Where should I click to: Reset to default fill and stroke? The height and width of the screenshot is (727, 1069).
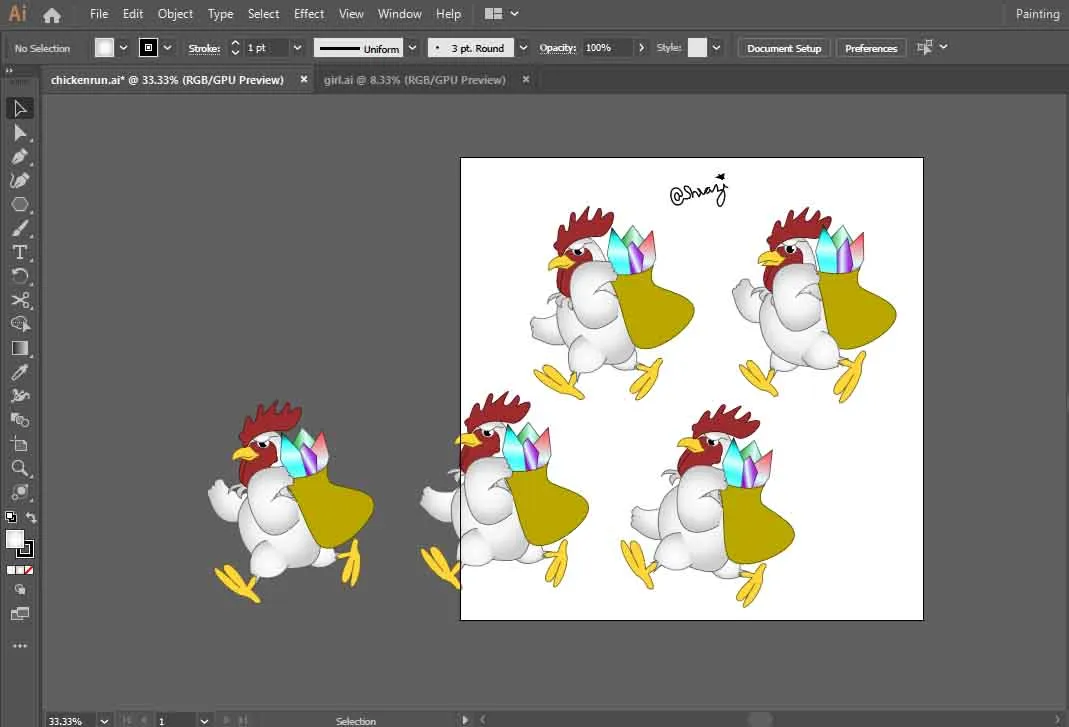[x=11, y=517]
